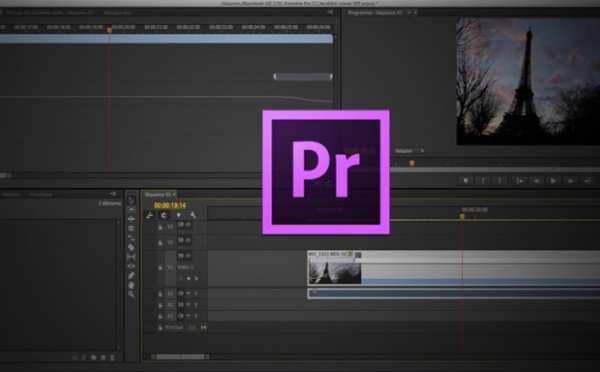Image resolution: width=600 pixels, height=372 pixels.
Task: Open the project panel flyout menu
Action: click(113, 194)
